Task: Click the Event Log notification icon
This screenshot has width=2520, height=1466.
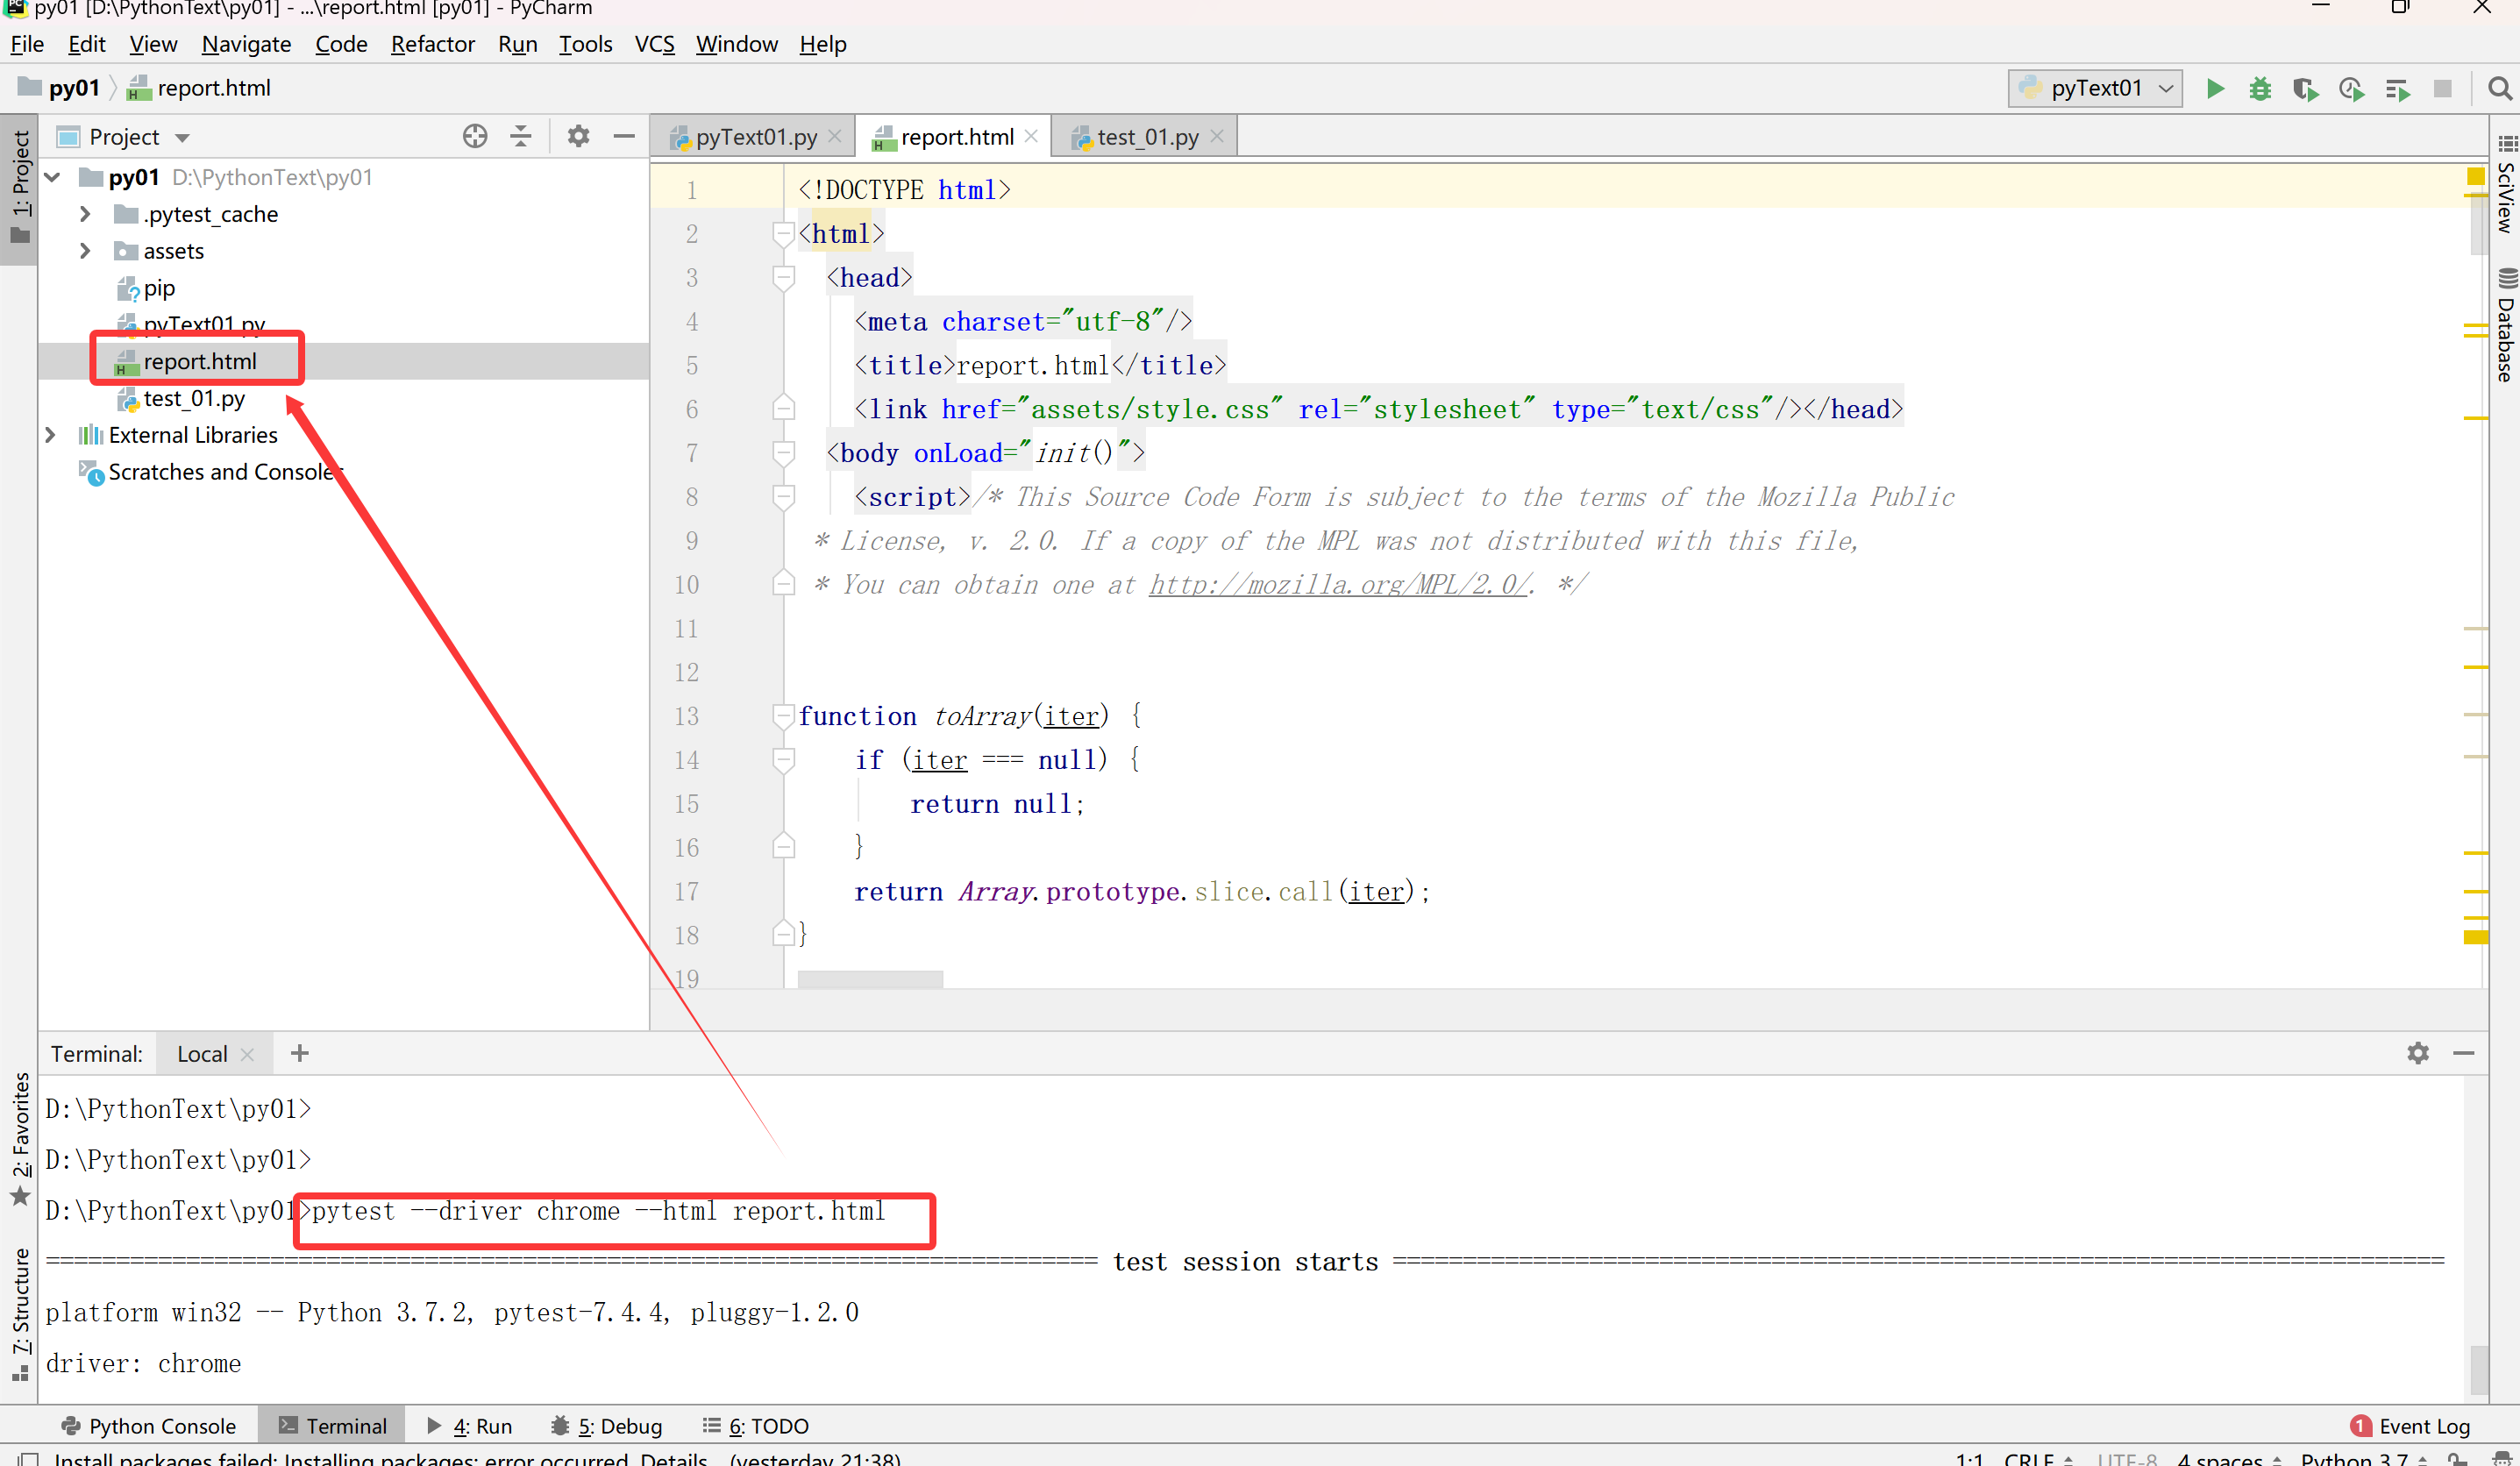Action: [x=2361, y=1425]
